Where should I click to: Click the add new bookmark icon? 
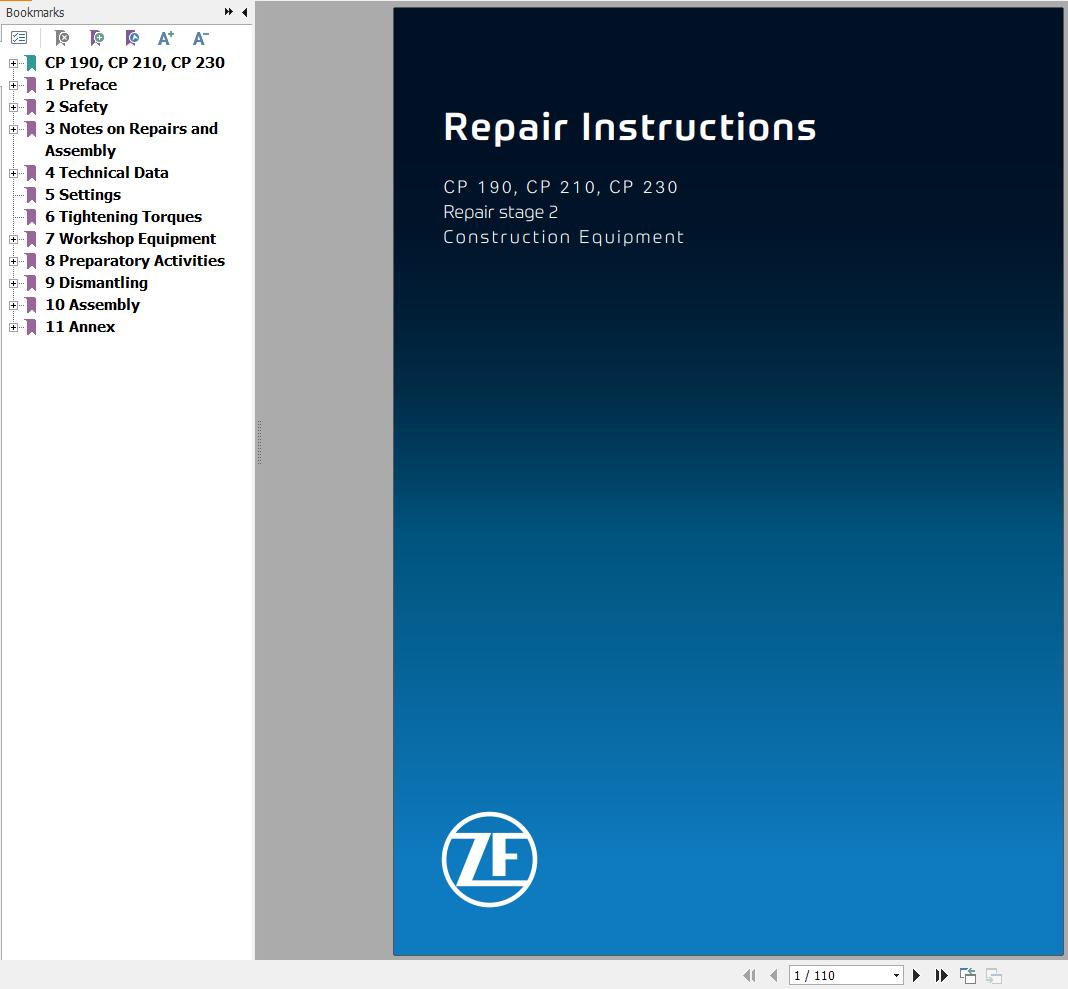click(97, 38)
